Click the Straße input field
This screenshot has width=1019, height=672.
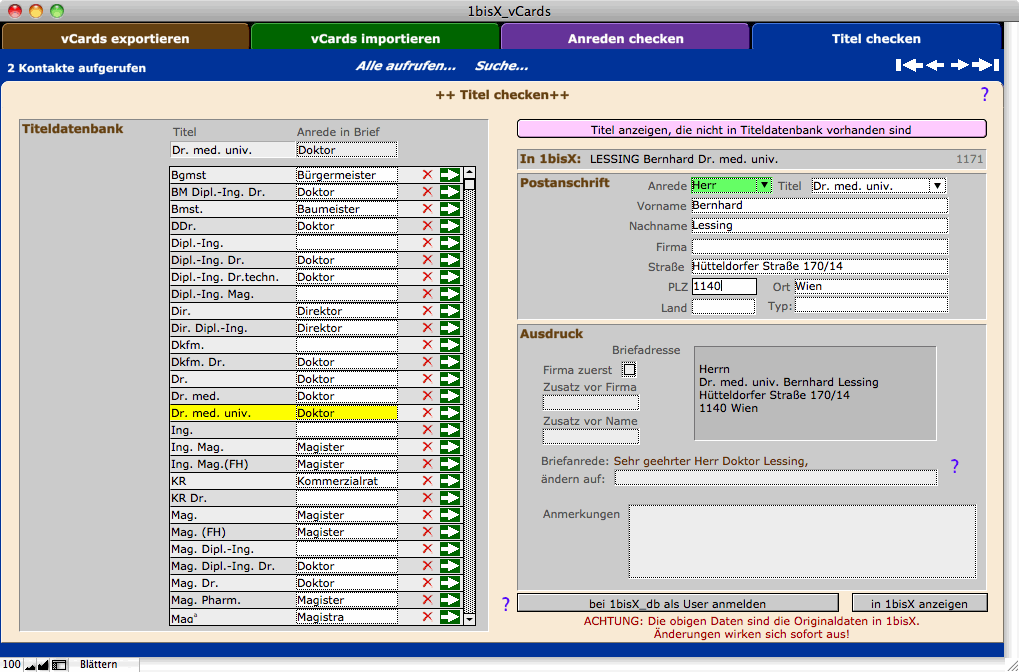(x=818, y=266)
